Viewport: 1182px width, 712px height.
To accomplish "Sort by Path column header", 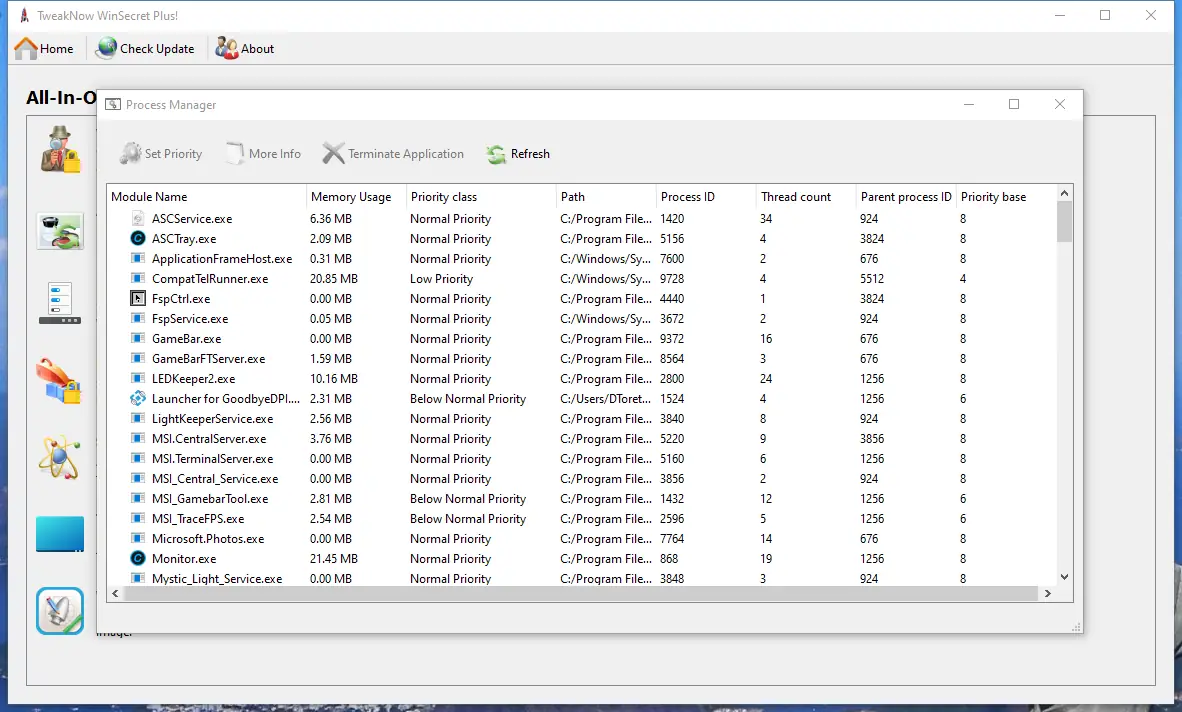I will [606, 197].
